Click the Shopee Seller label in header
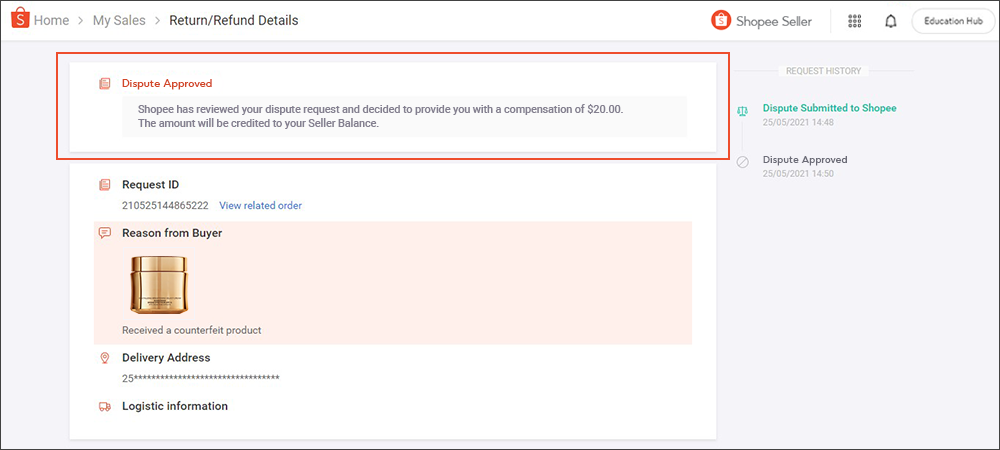 774,21
